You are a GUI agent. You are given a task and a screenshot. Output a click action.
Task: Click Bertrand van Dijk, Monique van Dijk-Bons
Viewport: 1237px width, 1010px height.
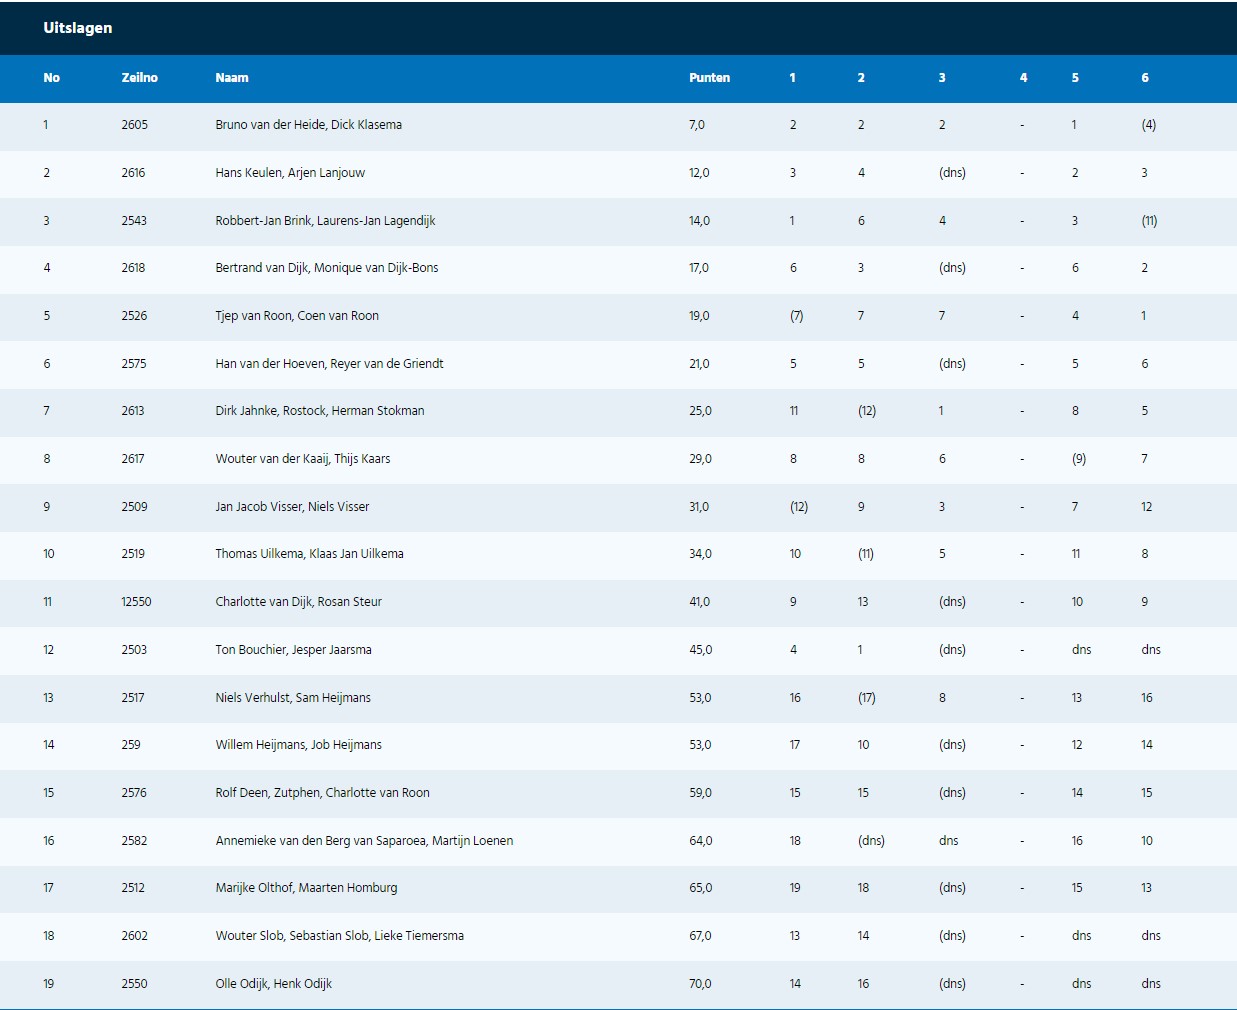tap(327, 268)
